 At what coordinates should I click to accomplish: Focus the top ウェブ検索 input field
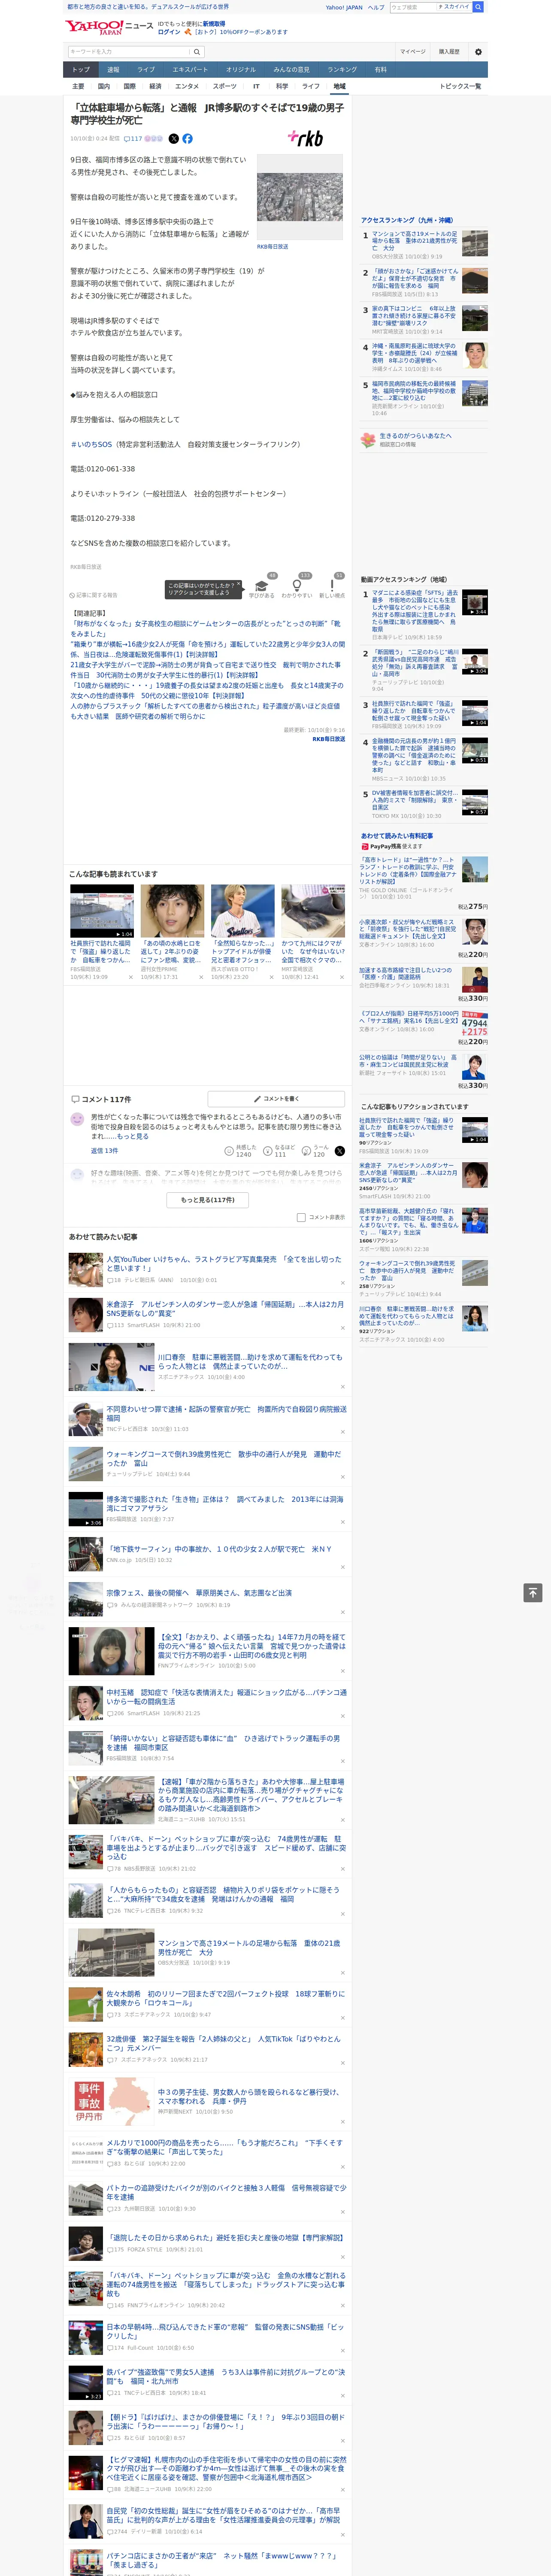click(x=413, y=7)
